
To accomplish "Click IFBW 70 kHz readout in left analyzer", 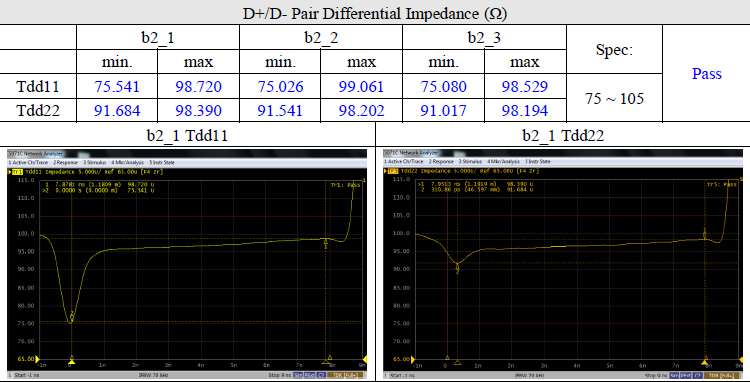I will pyautogui.click(x=153, y=375).
